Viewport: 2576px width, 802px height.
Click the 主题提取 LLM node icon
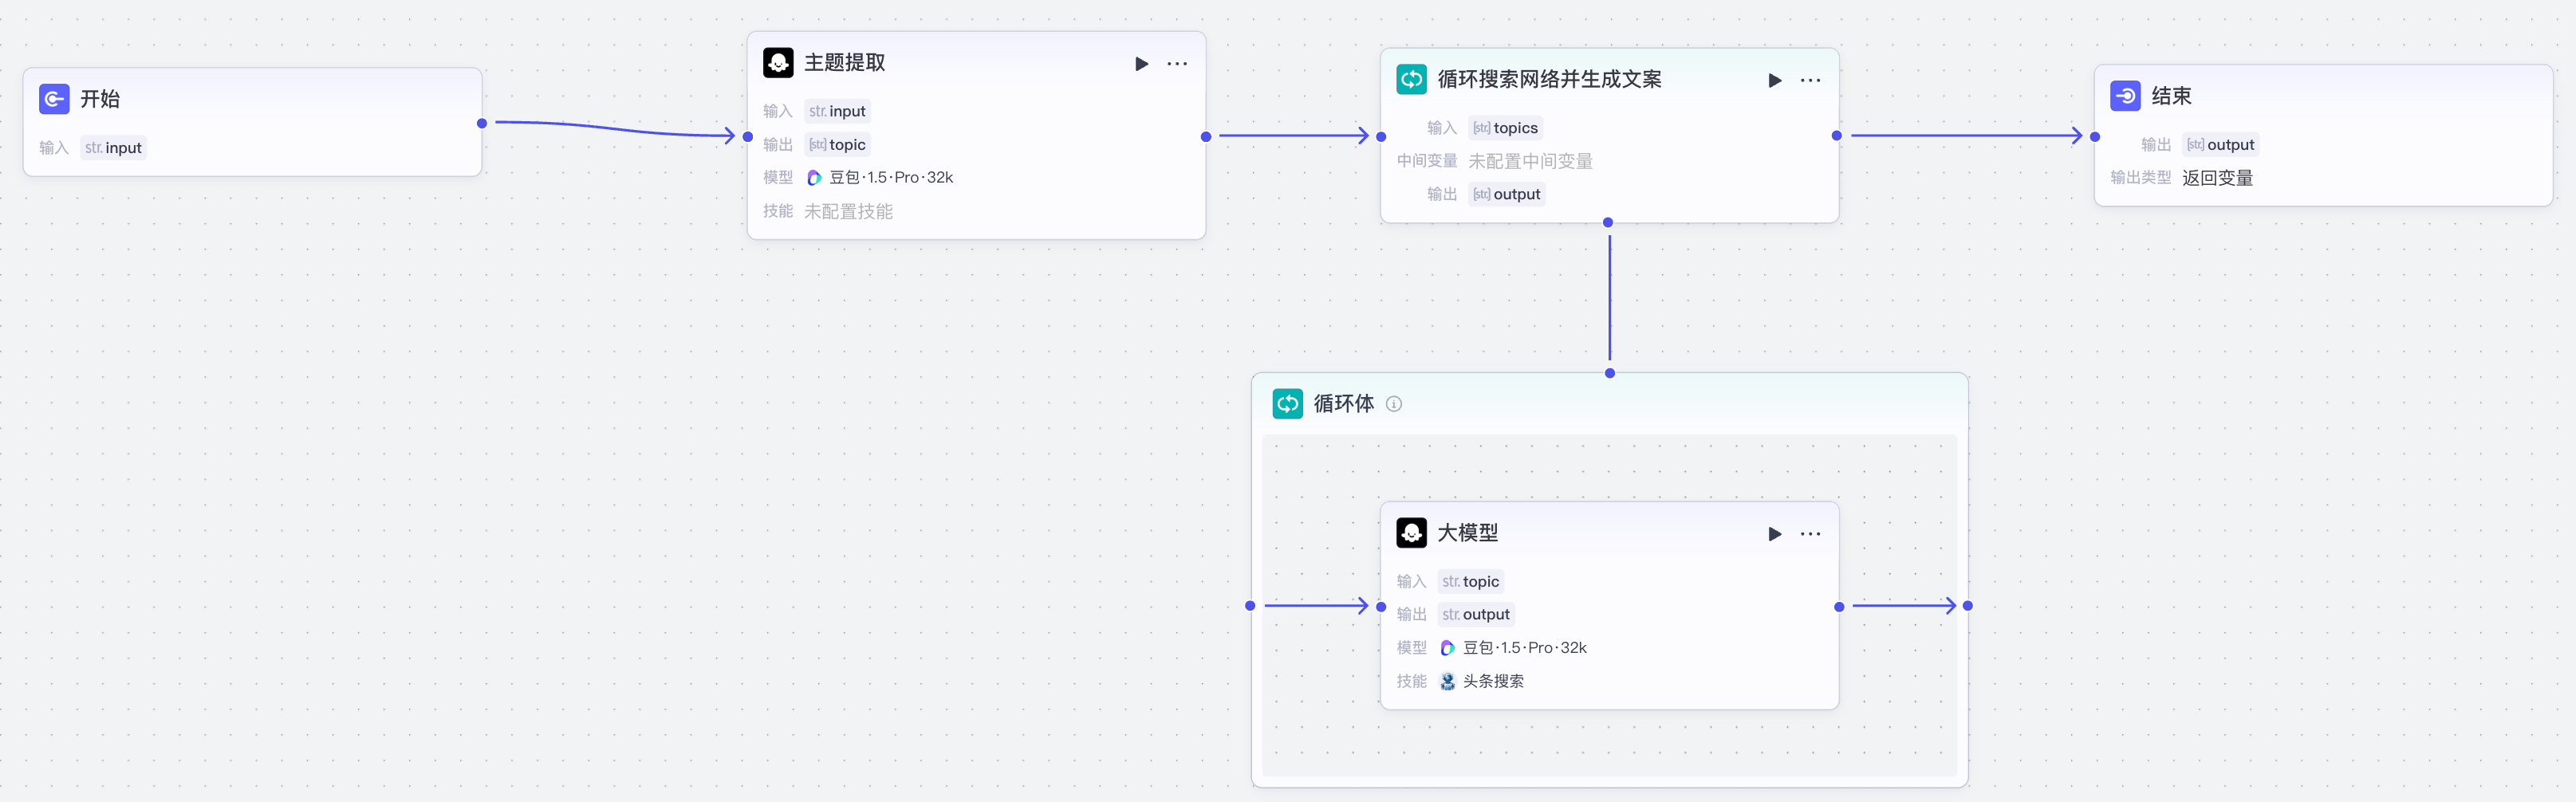point(778,63)
